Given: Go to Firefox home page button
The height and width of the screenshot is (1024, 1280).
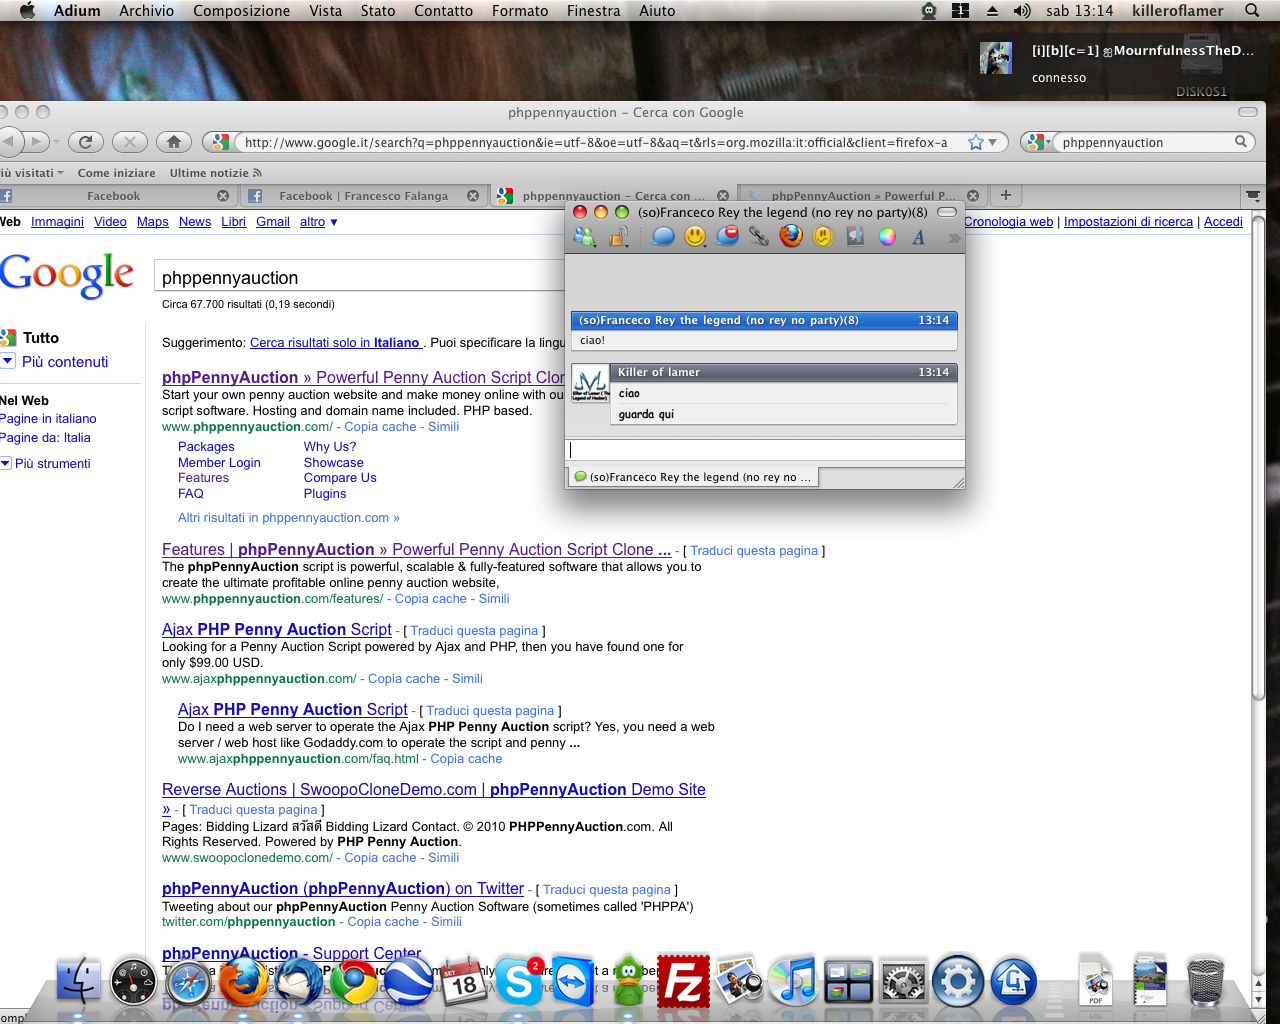Looking at the screenshot, I should coord(174,142).
